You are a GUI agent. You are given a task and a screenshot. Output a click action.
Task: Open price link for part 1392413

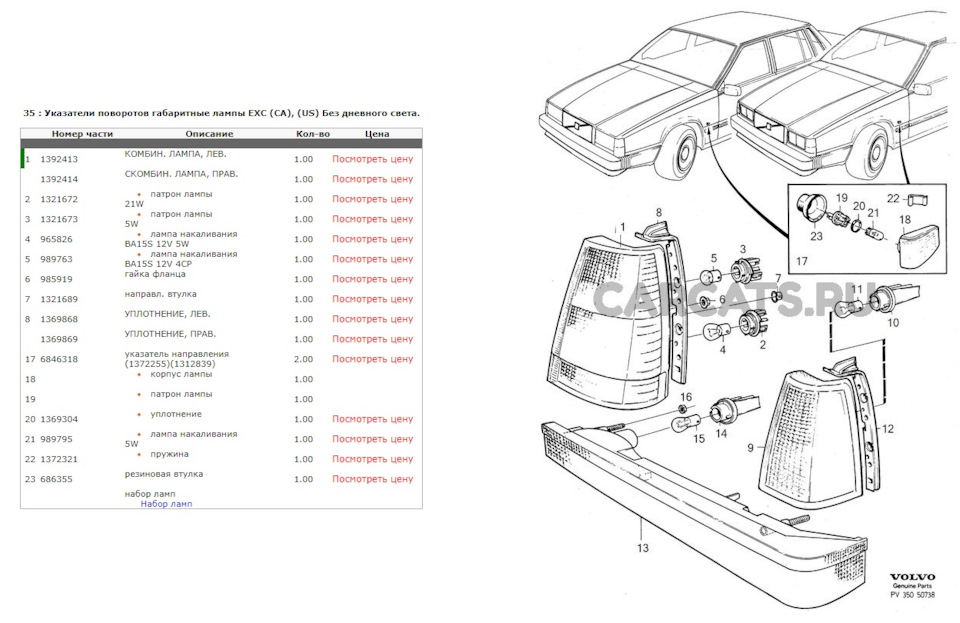[372, 159]
